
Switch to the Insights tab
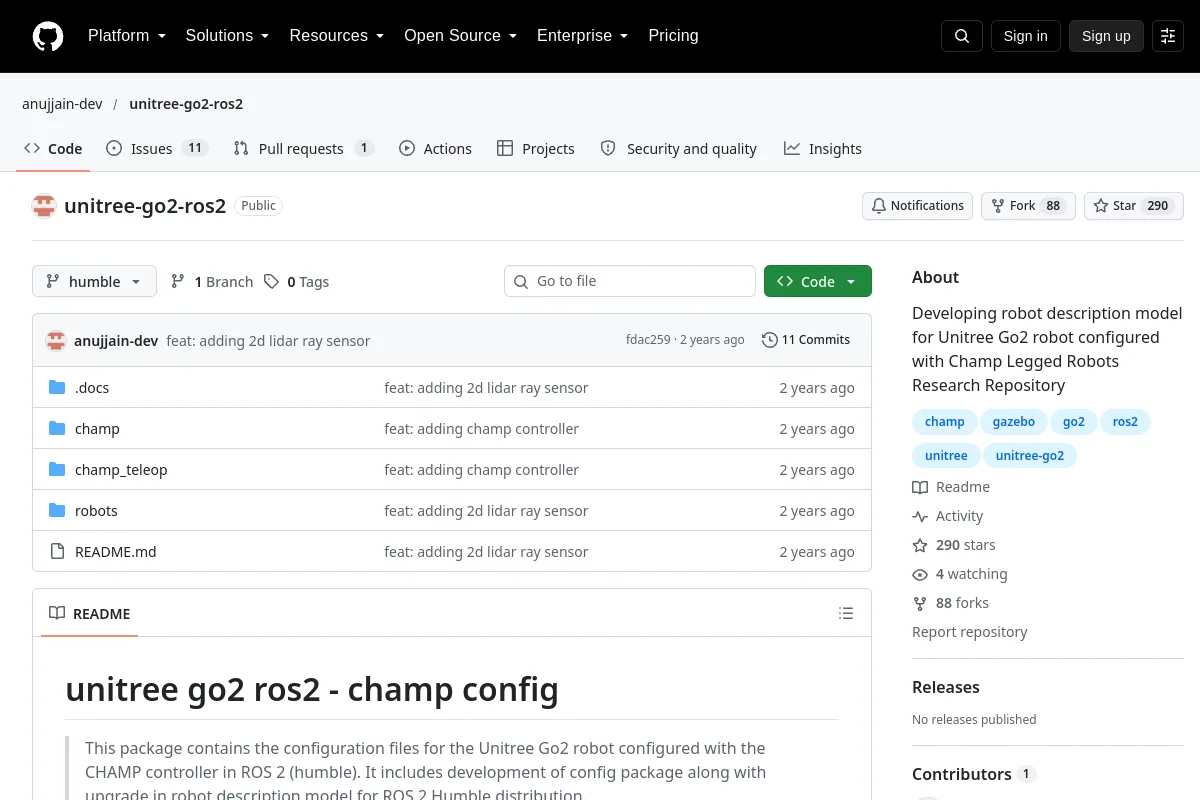(x=823, y=149)
